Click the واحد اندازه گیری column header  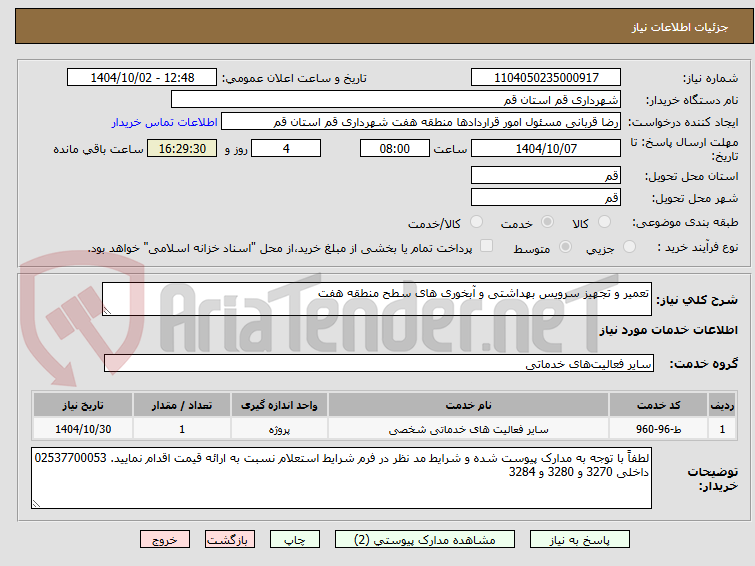pyautogui.click(x=279, y=405)
